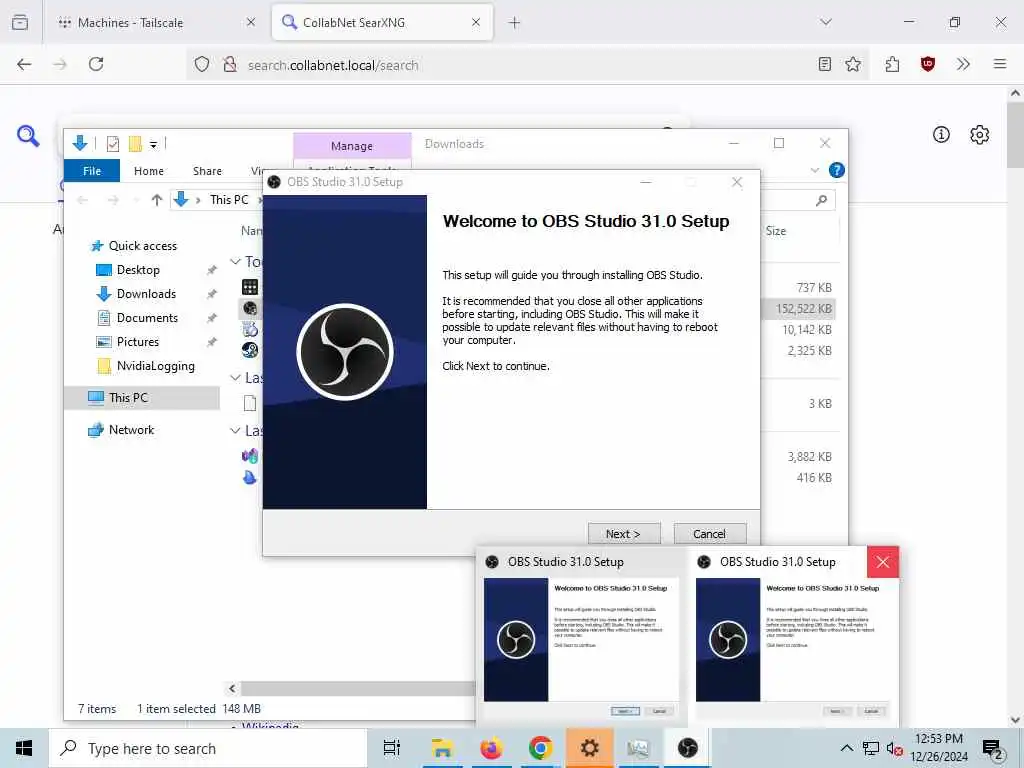Go to Desktop in the navigation pane

pos(138,270)
